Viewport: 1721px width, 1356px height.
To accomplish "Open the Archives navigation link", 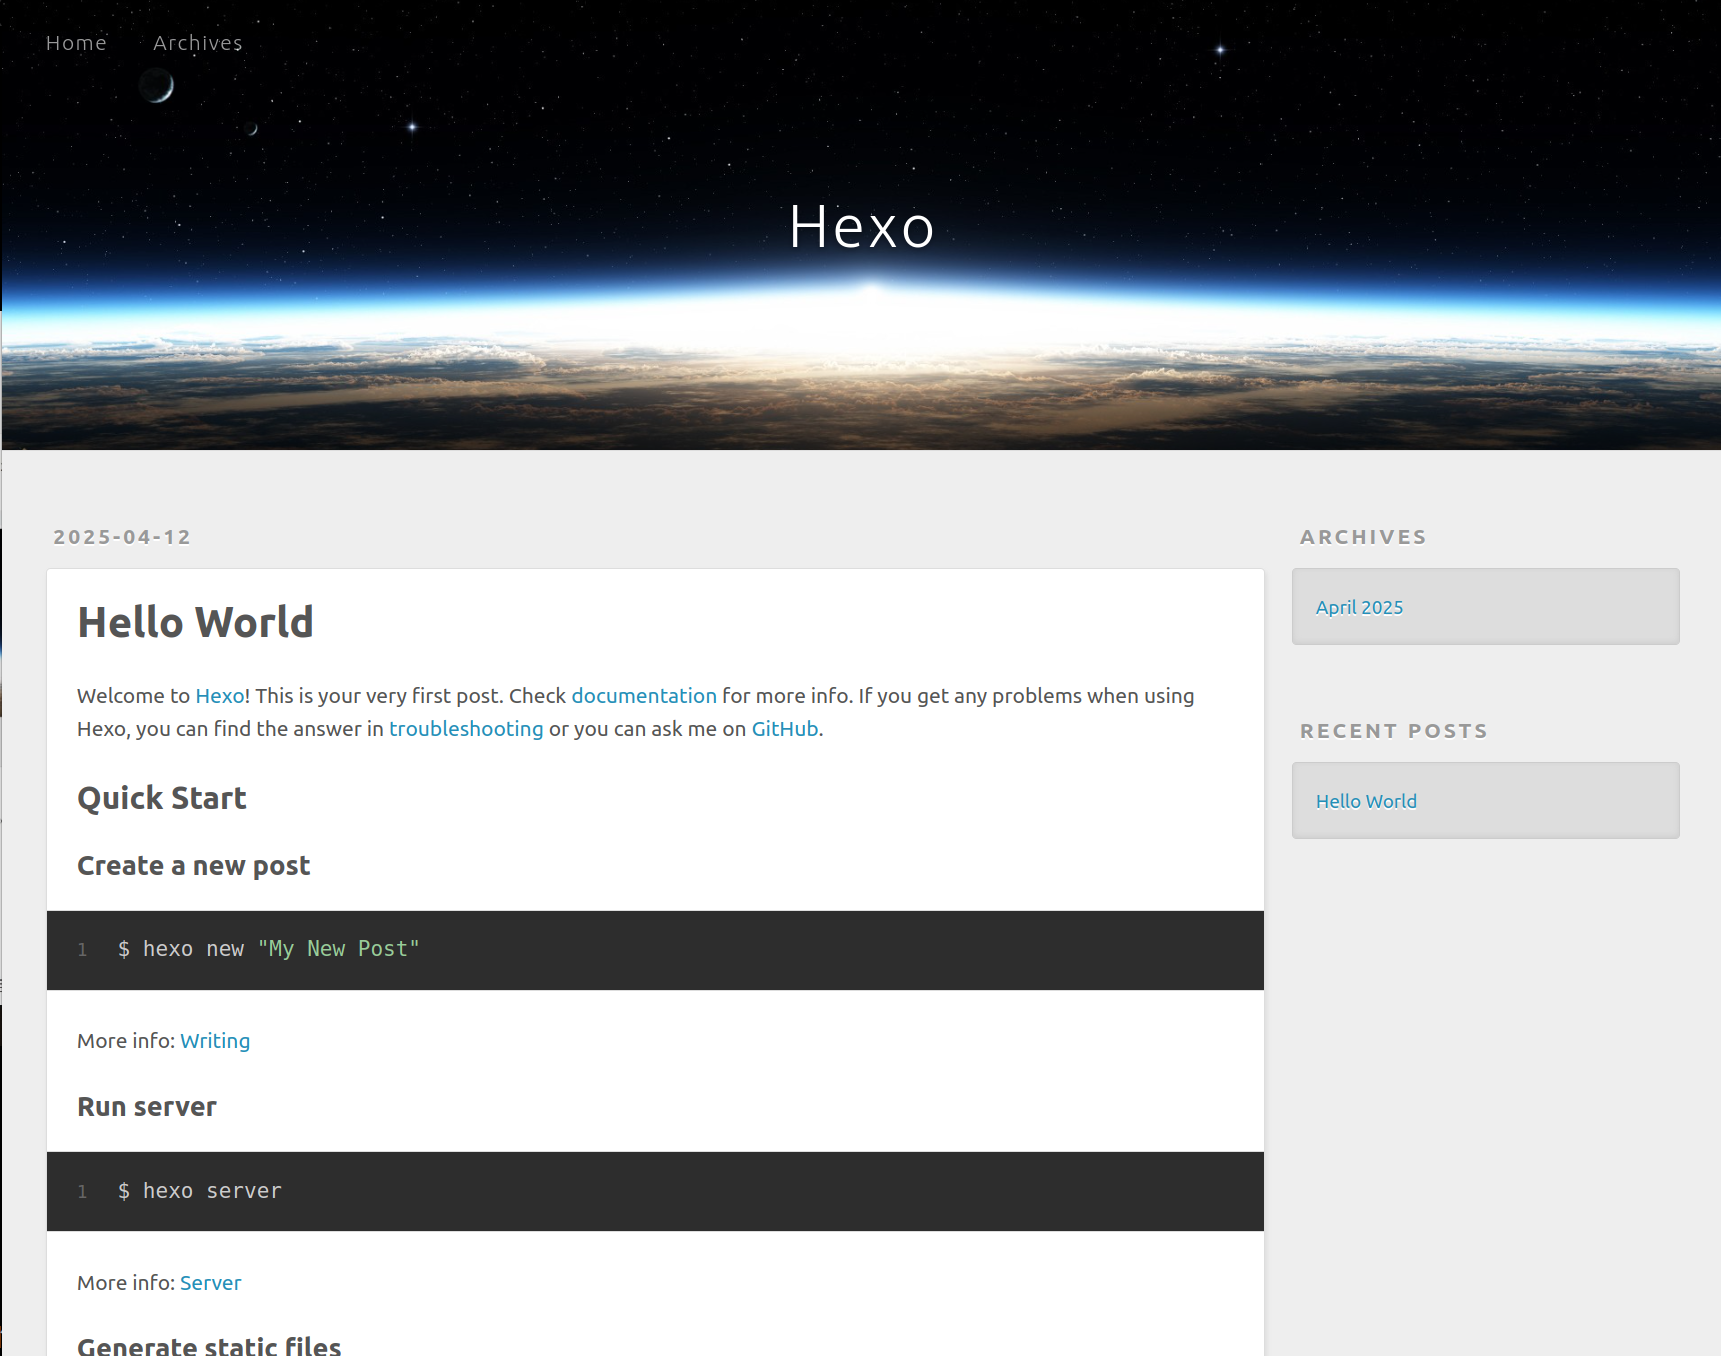I will tap(198, 43).
